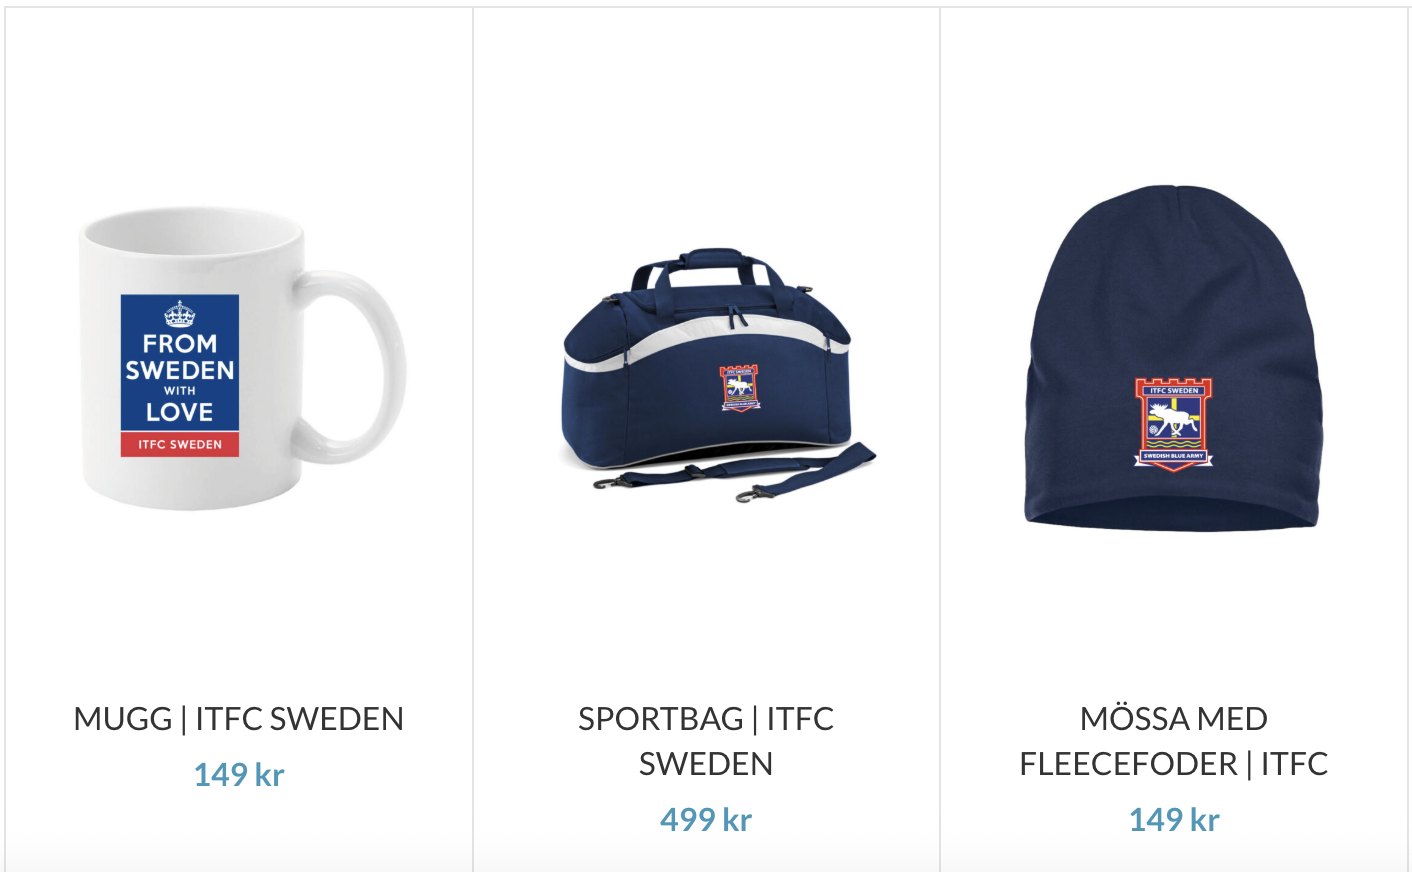1412x872 pixels.
Task: Click the detached shoulder strap below the bag
Action: [x=735, y=474]
